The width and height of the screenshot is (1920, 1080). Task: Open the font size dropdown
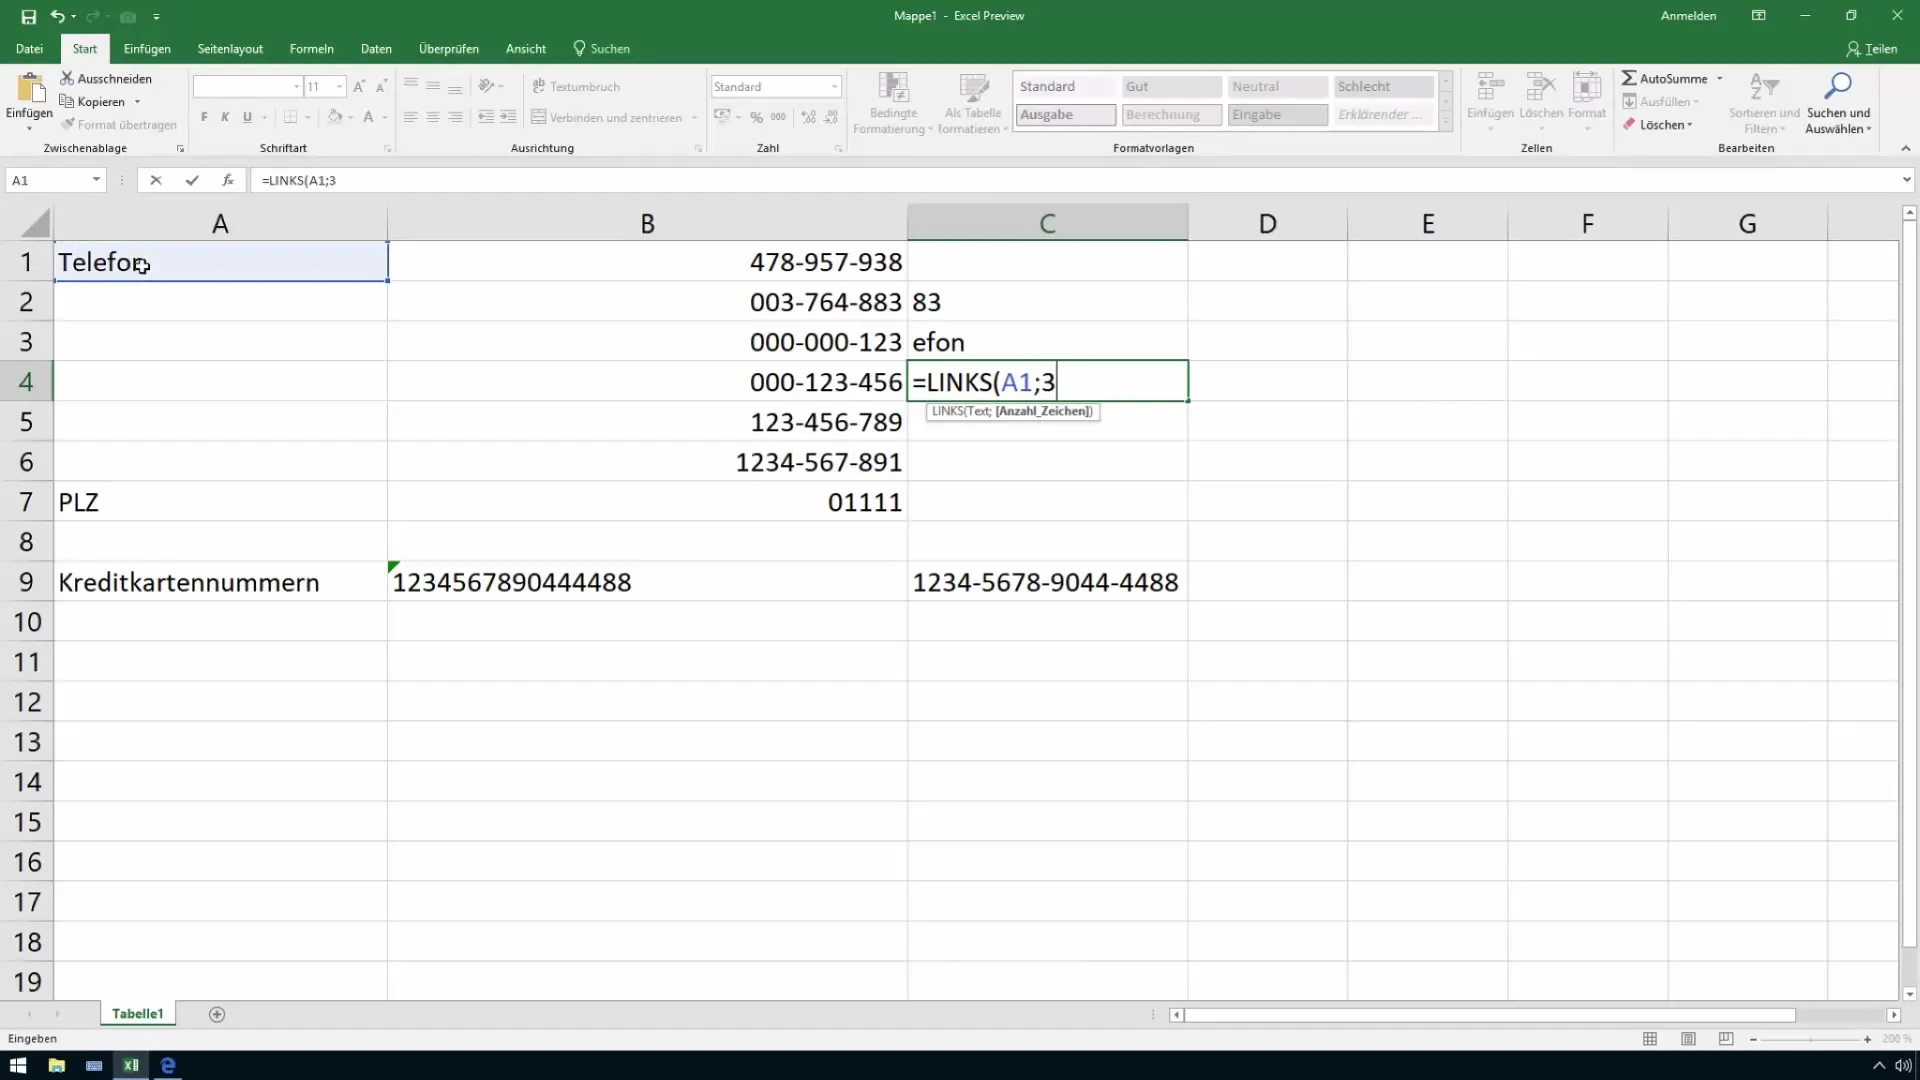coord(340,87)
